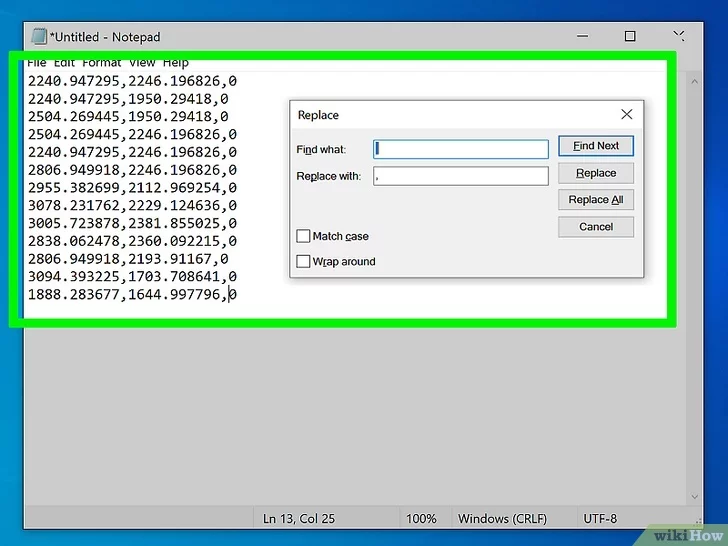Click line 2955.382699,2112.969254,0
This screenshot has height=546, width=728.
[132, 188]
